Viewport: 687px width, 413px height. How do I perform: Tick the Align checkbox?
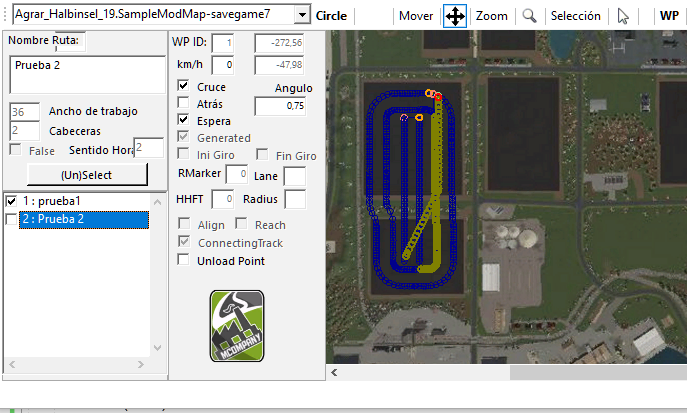[x=184, y=224]
